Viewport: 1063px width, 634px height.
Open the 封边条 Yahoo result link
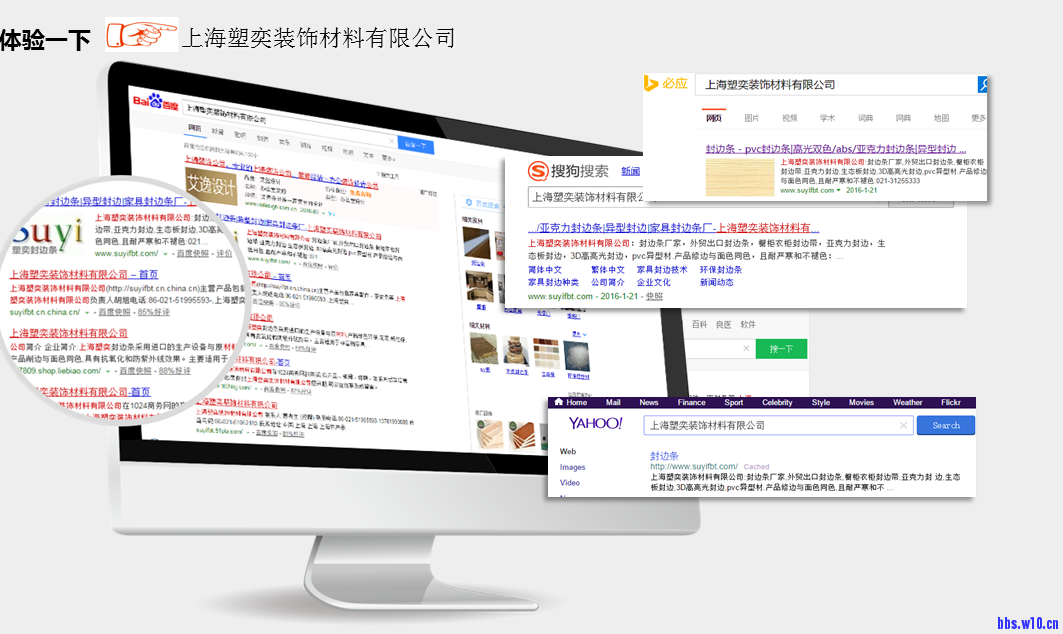664,456
